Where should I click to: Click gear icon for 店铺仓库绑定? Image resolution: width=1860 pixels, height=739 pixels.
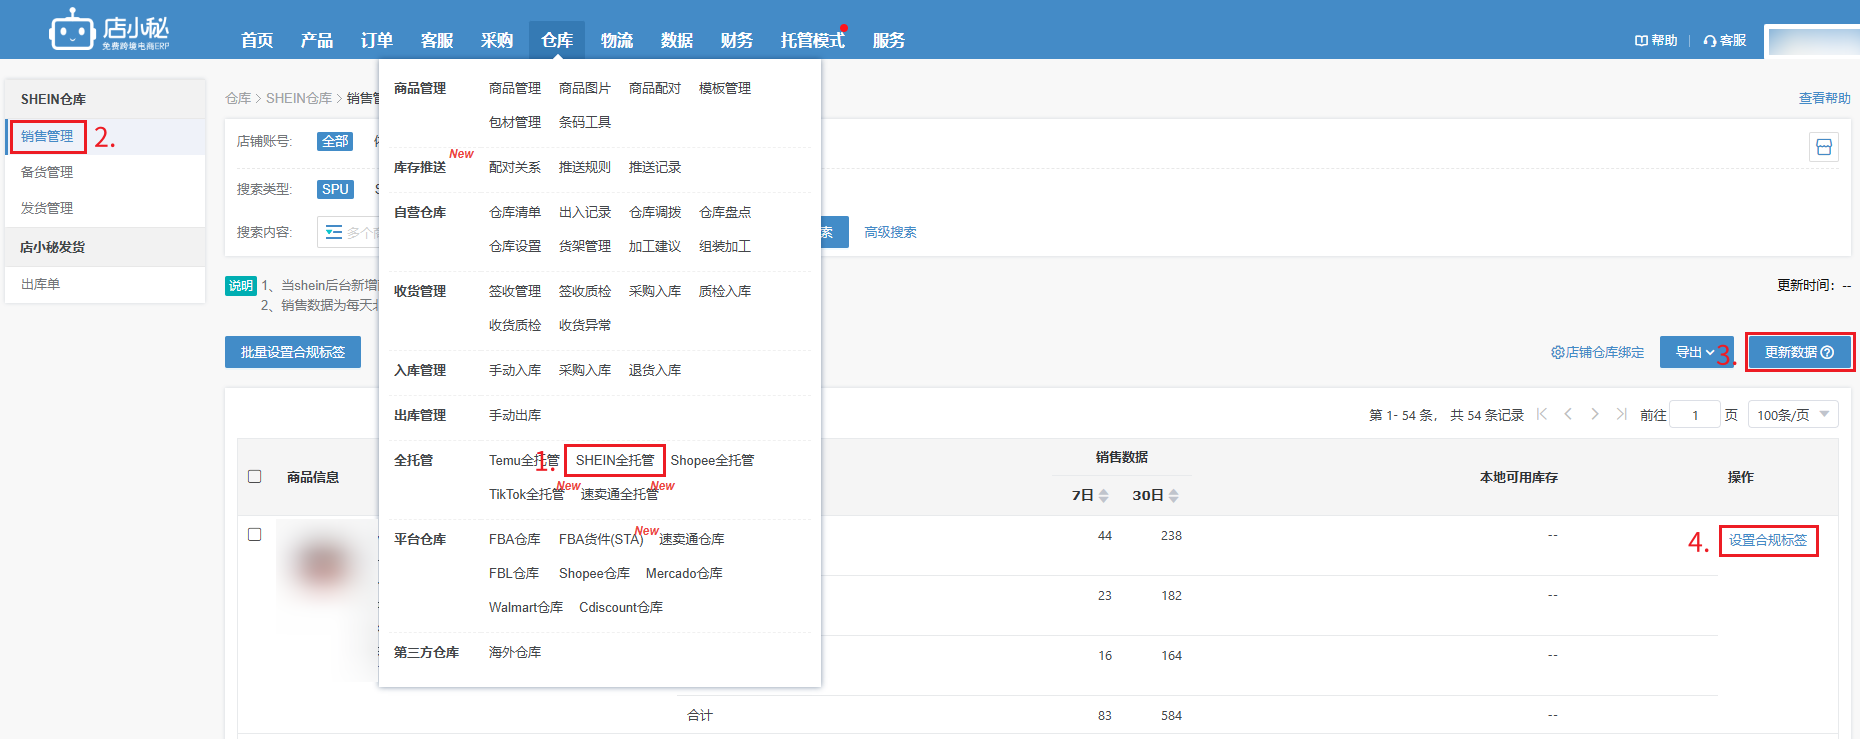pyautogui.click(x=1557, y=352)
